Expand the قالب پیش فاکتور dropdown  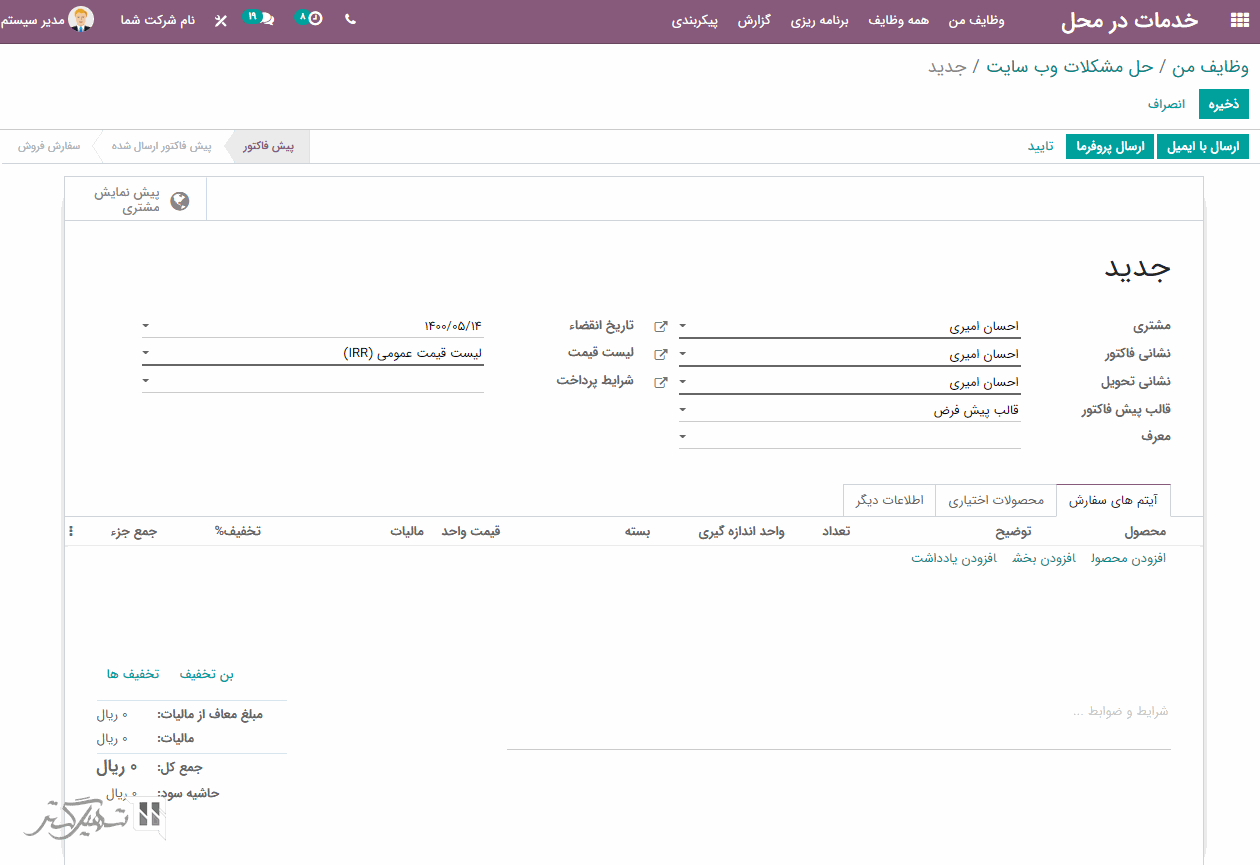(x=683, y=410)
